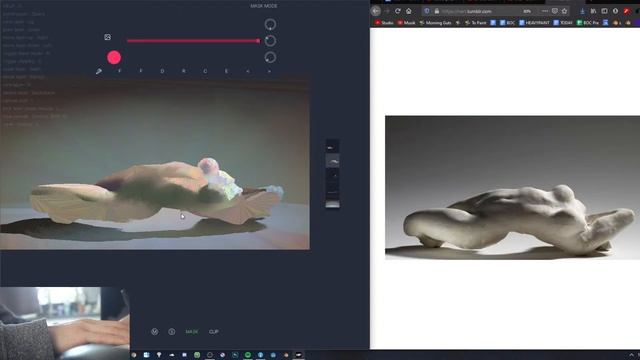The height and width of the screenshot is (360, 640).
Task: Click the checkmark circle icon beside MASK
Action: (x=155, y=332)
